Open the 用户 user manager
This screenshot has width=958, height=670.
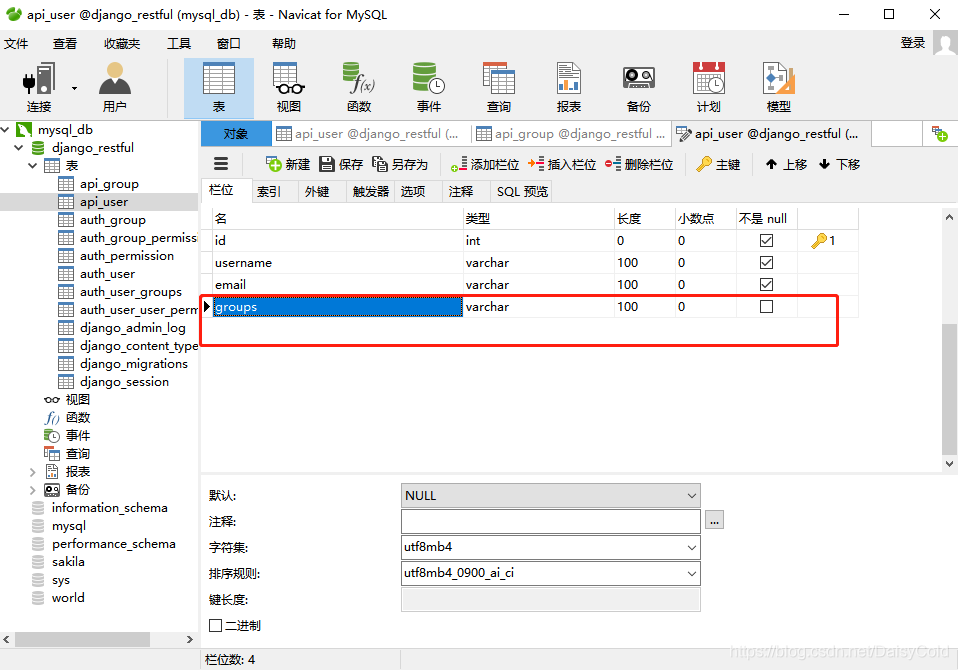115,87
